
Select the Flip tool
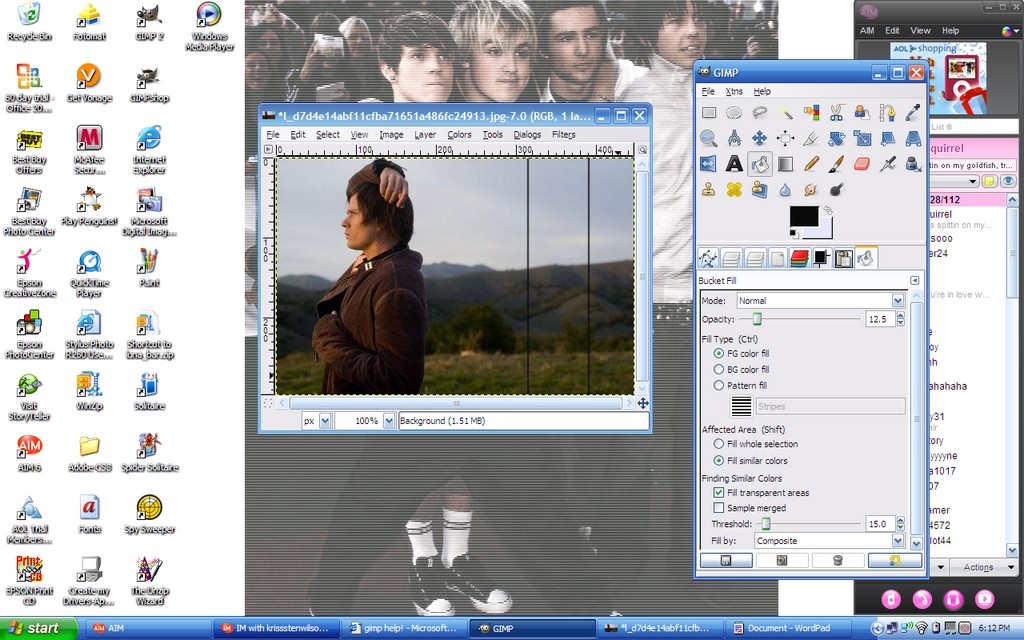(x=709, y=163)
